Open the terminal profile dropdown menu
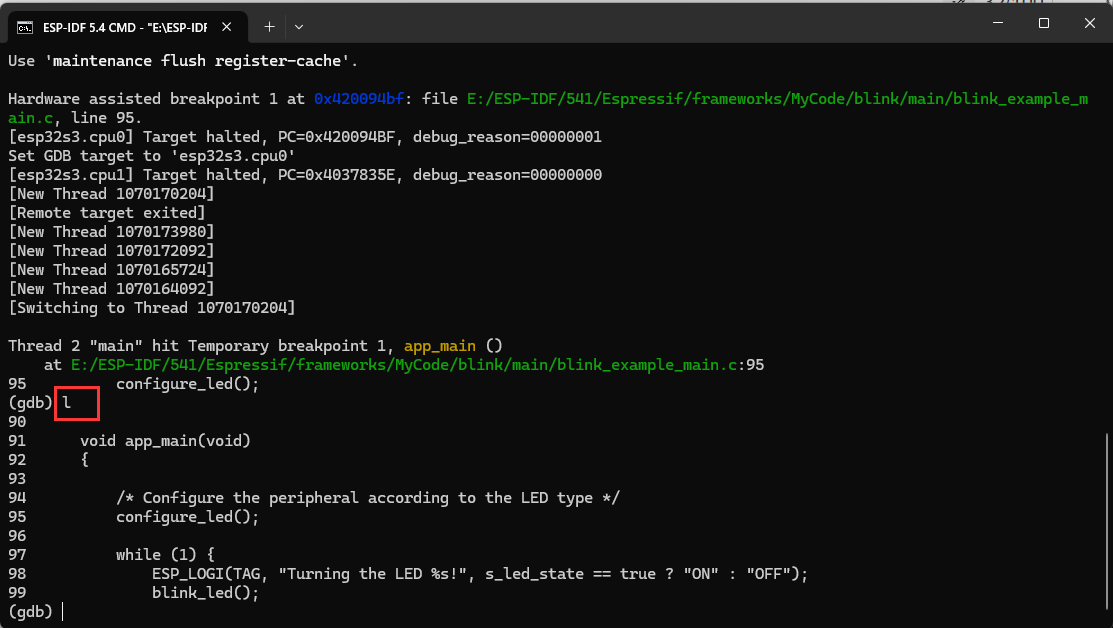 [299, 27]
